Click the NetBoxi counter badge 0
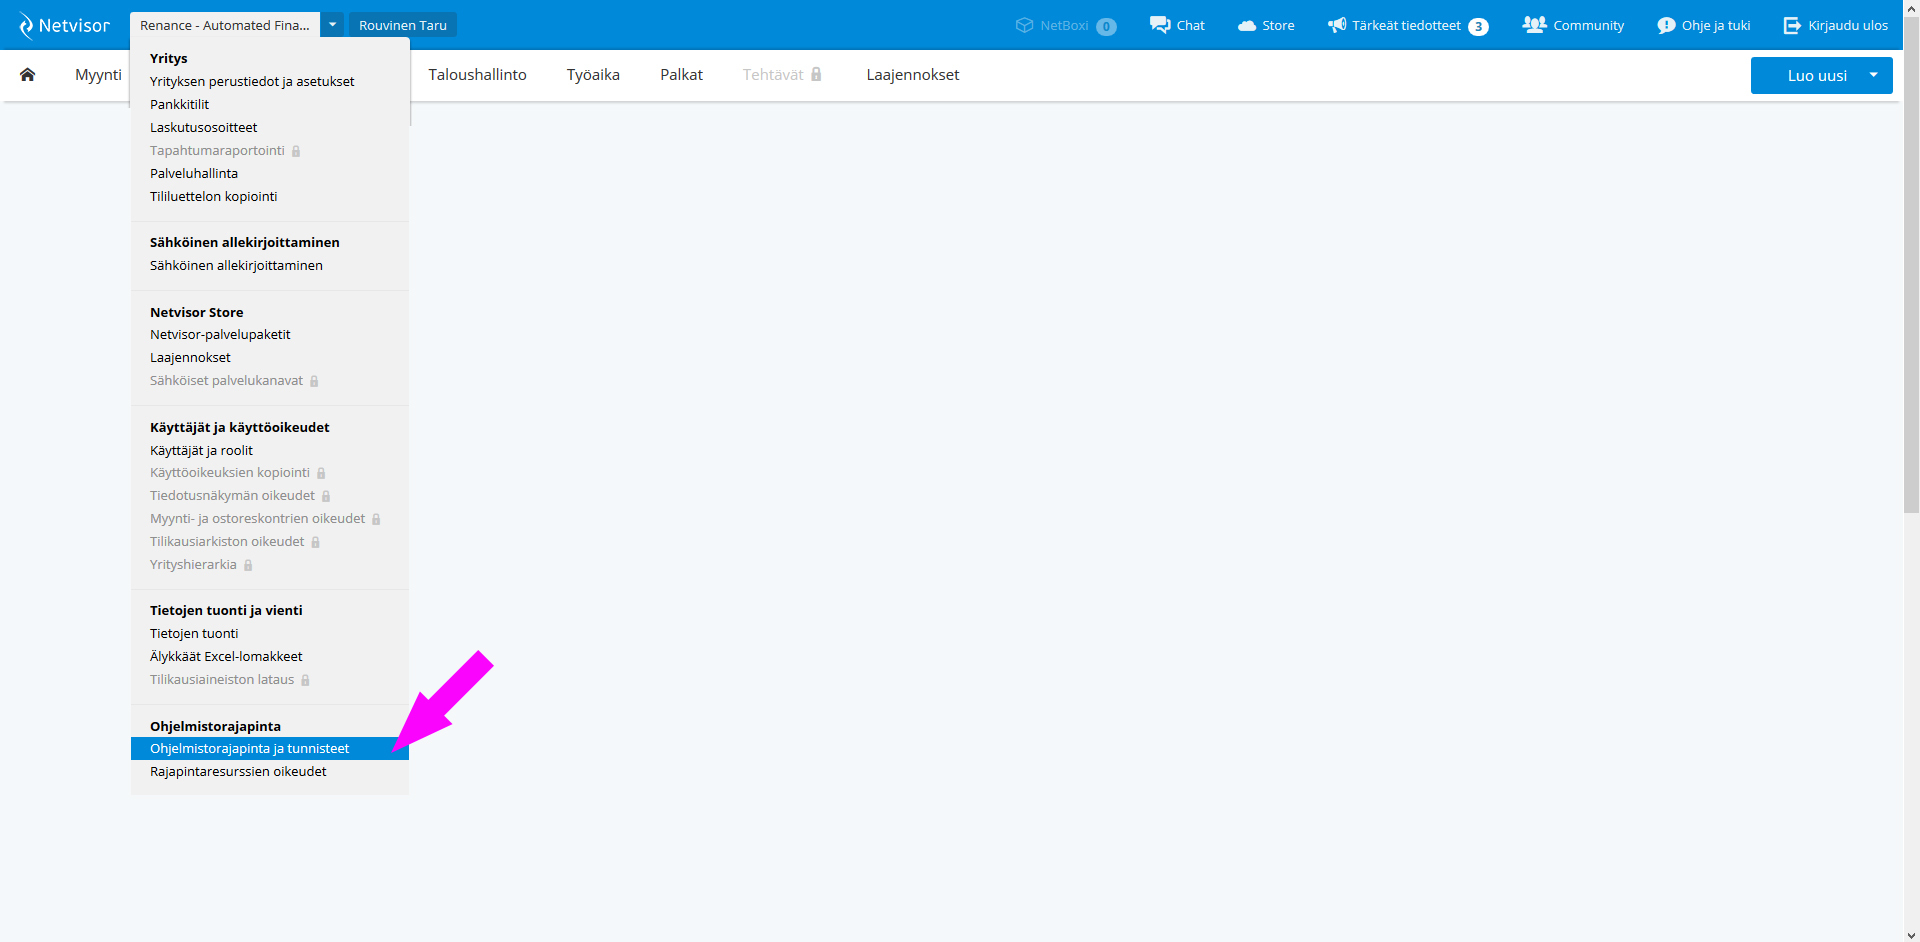1920x942 pixels. click(x=1106, y=26)
